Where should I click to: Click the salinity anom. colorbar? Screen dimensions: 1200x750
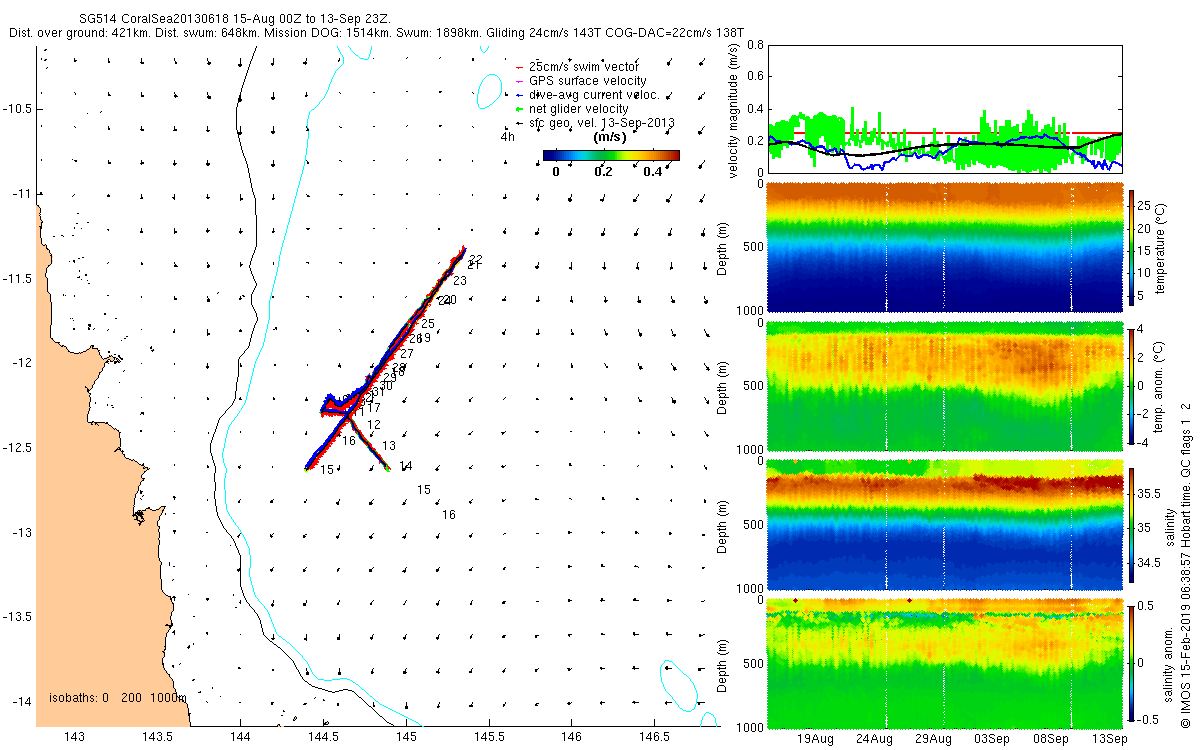1132,662
